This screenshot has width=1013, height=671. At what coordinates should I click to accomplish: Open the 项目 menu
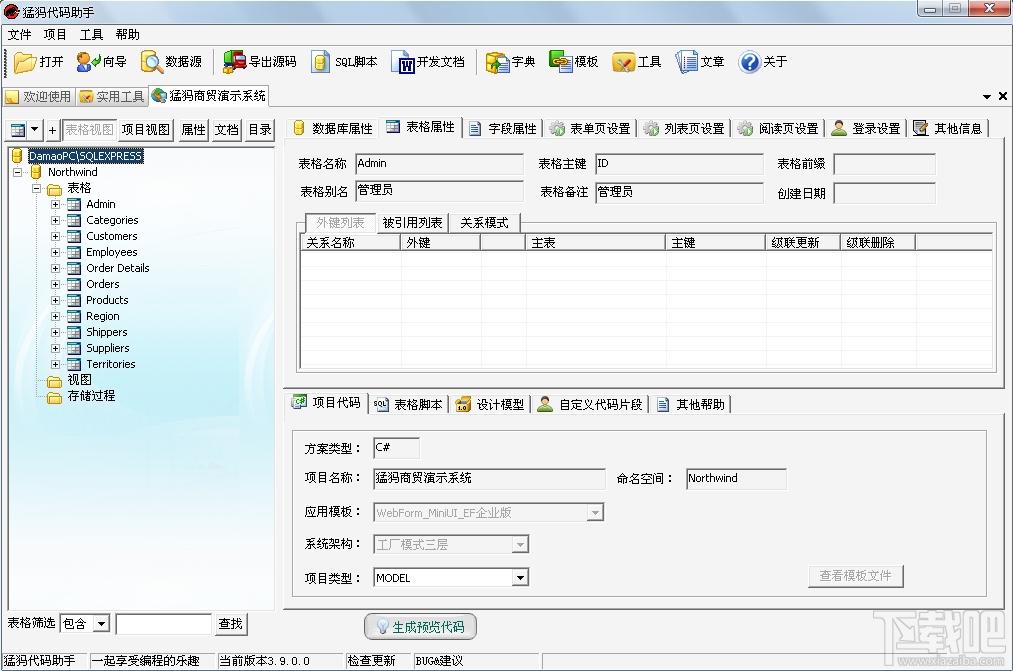tap(55, 35)
